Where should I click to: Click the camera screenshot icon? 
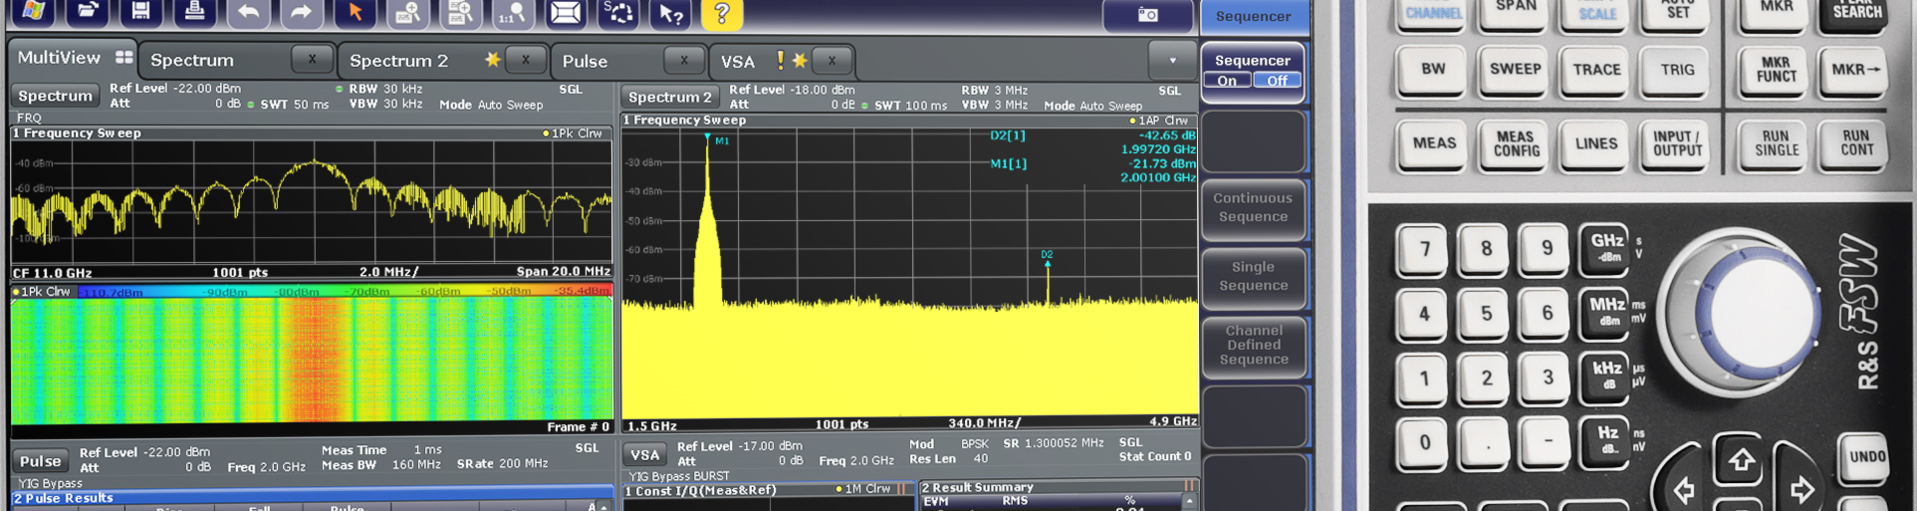(1147, 14)
